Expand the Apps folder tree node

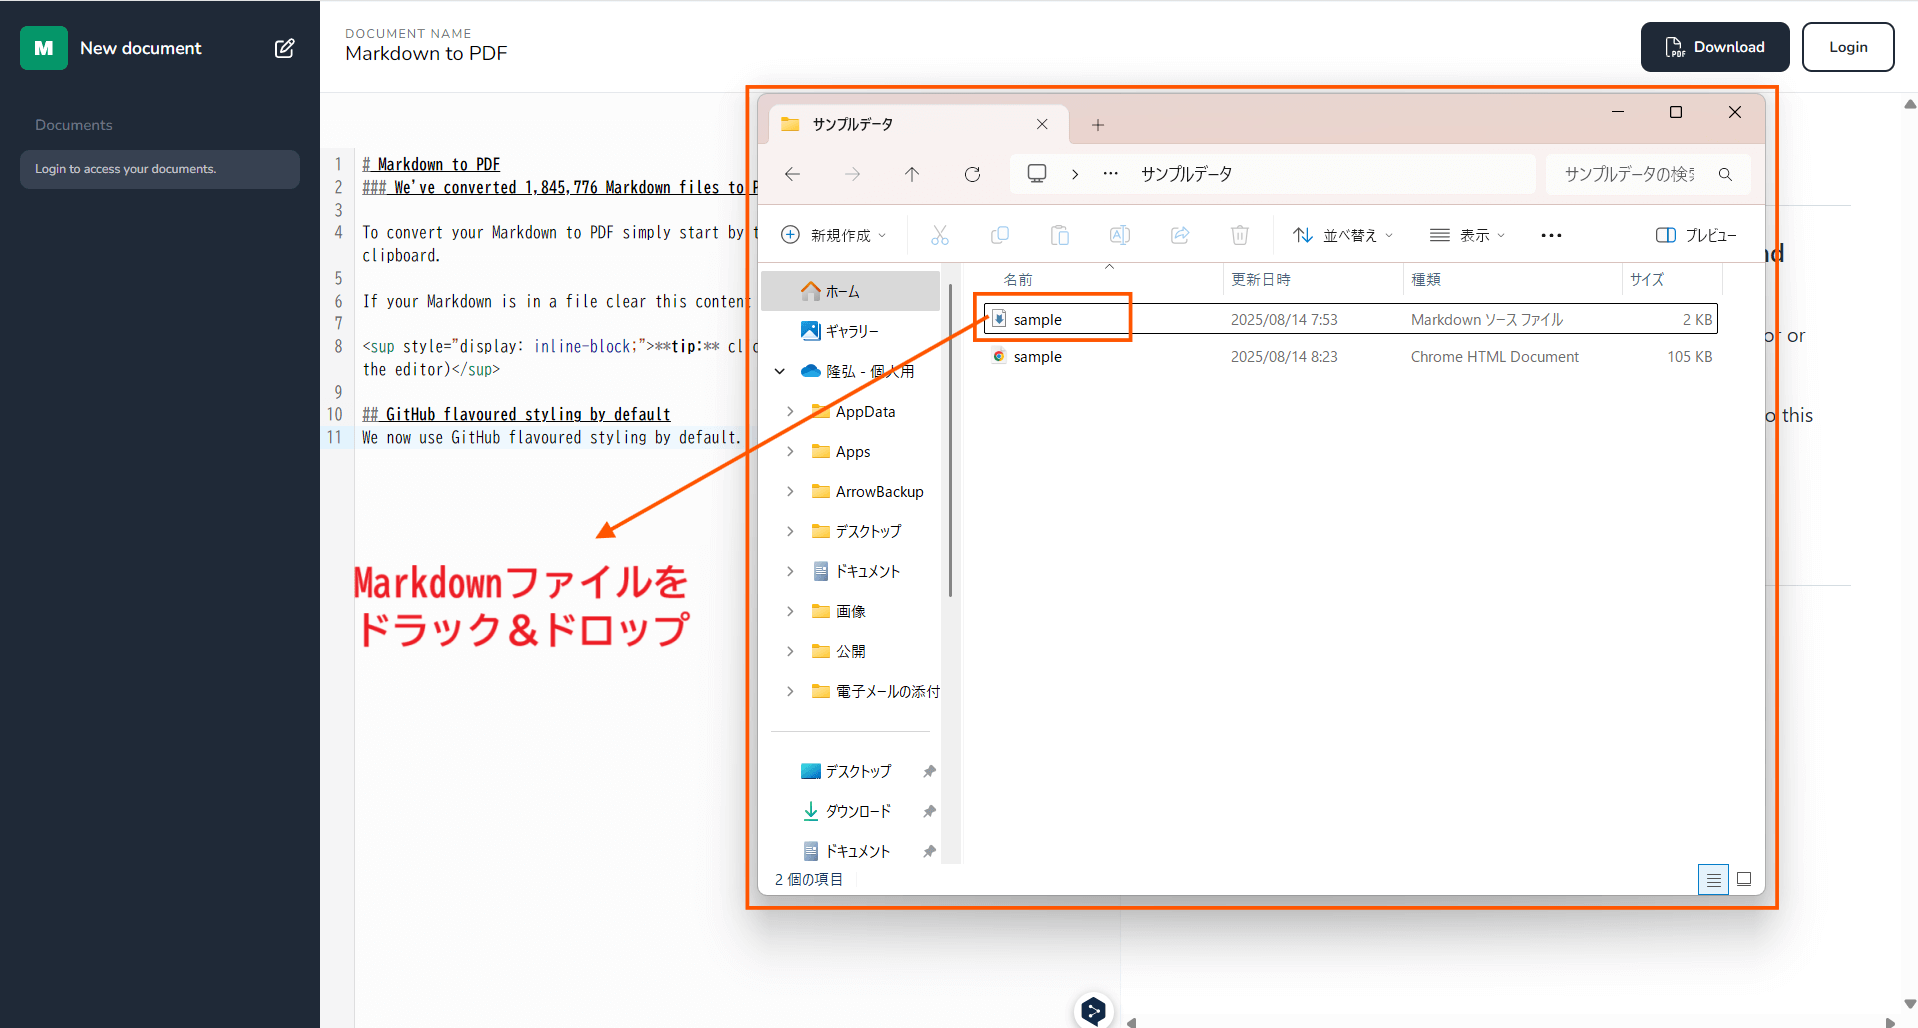[790, 452]
